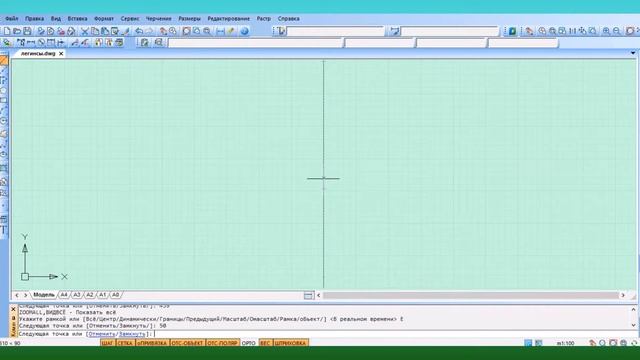Image resolution: width=640 pixels, height=360 pixels.
Task: Click the Zoom out minus magnifier
Action: (617, 31)
